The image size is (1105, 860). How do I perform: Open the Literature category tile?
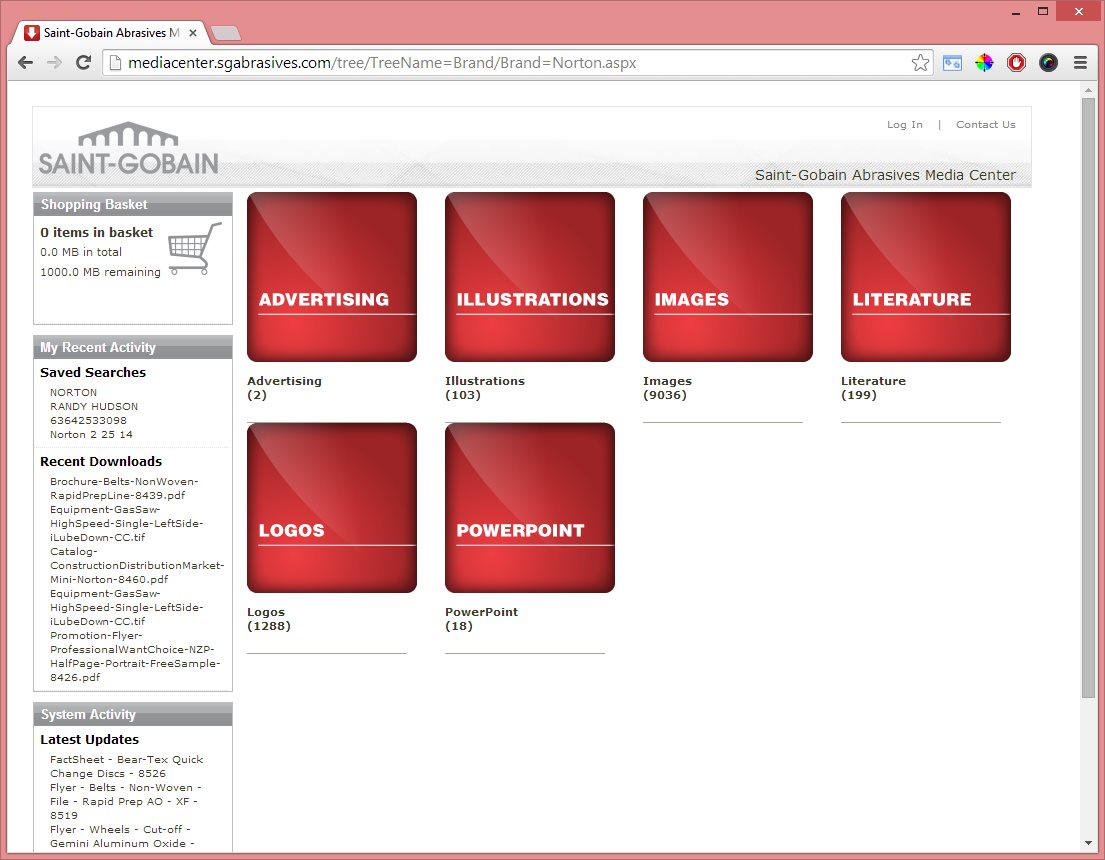[926, 277]
